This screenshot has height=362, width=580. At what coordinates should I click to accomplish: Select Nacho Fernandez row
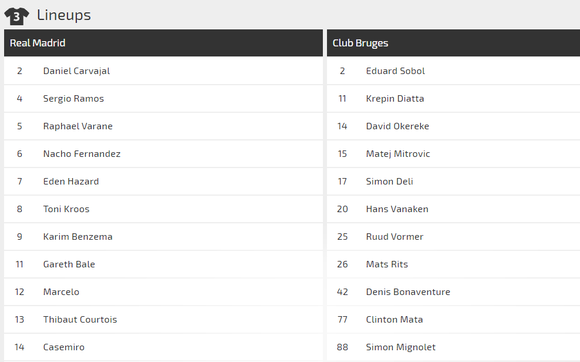pyautogui.click(x=163, y=154)
